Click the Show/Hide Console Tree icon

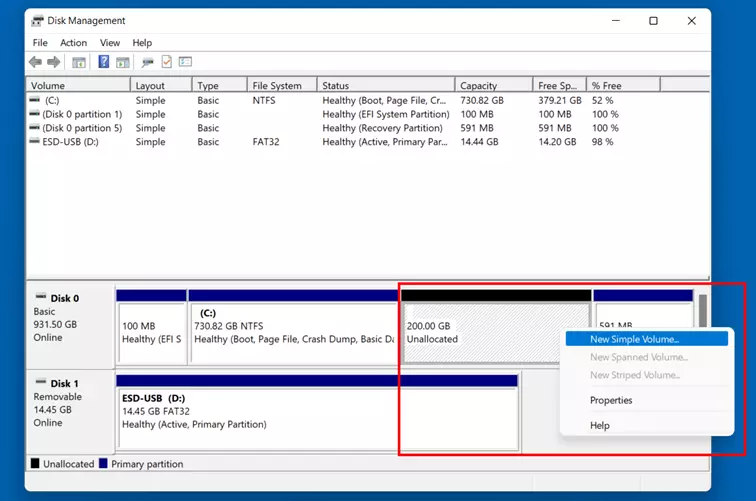click(79, 62)
